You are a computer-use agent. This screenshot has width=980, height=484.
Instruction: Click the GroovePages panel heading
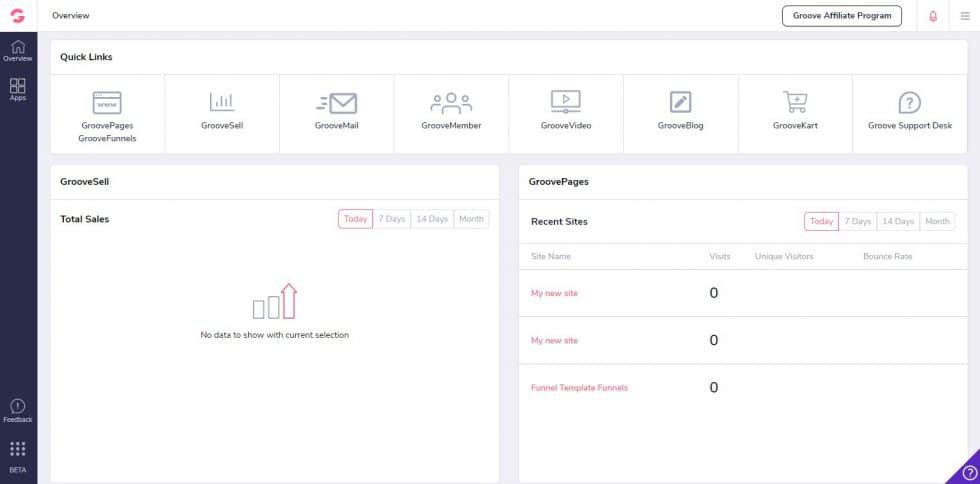(x=559, y=182)
